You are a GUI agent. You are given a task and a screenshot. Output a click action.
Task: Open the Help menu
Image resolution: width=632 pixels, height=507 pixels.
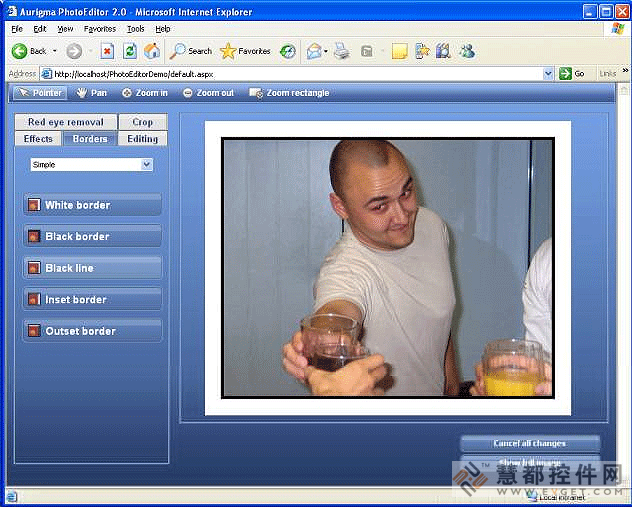click(x=163, y=29)
